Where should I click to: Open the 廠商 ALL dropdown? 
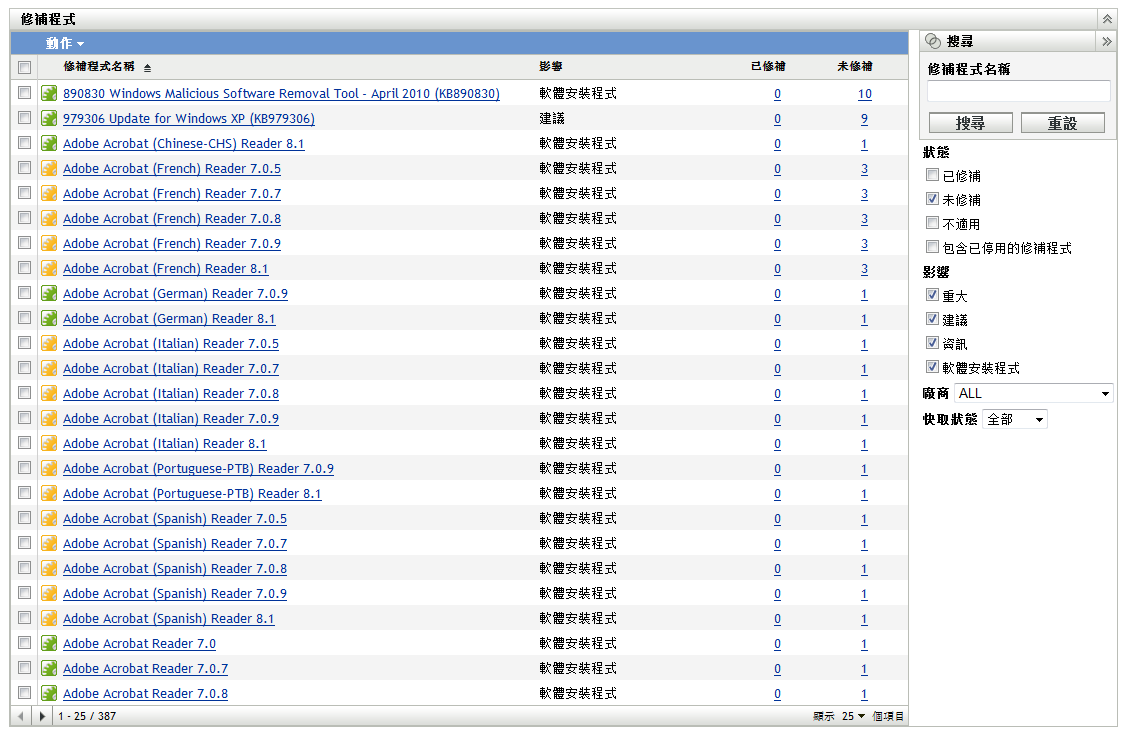coord(1033,393)
